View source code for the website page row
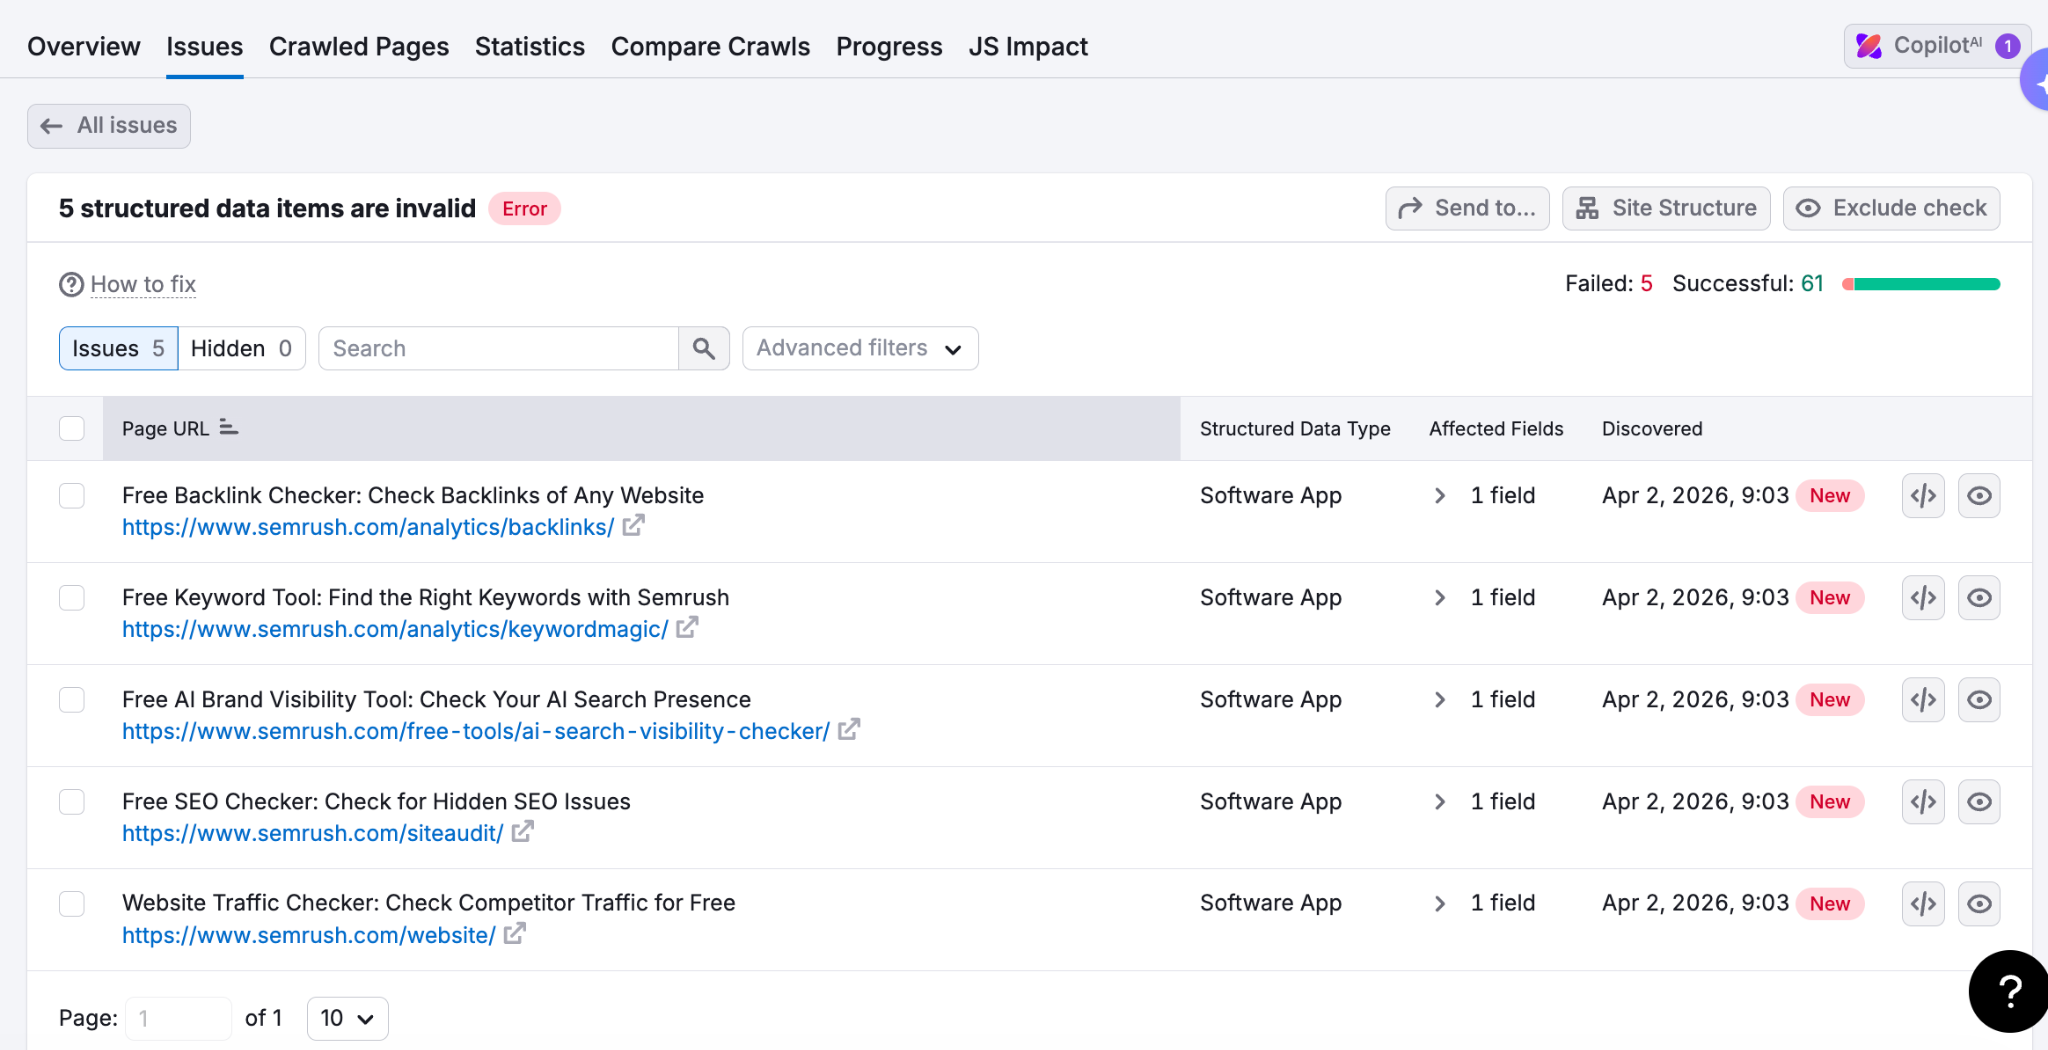The image size is (2048, 1050). tap(1923, 904)
